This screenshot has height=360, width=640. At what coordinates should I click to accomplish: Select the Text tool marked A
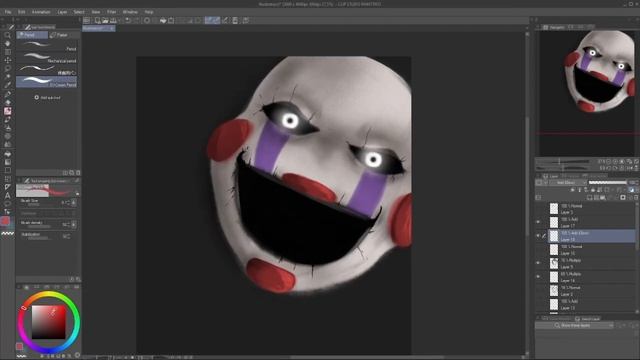tap(7, 196)
